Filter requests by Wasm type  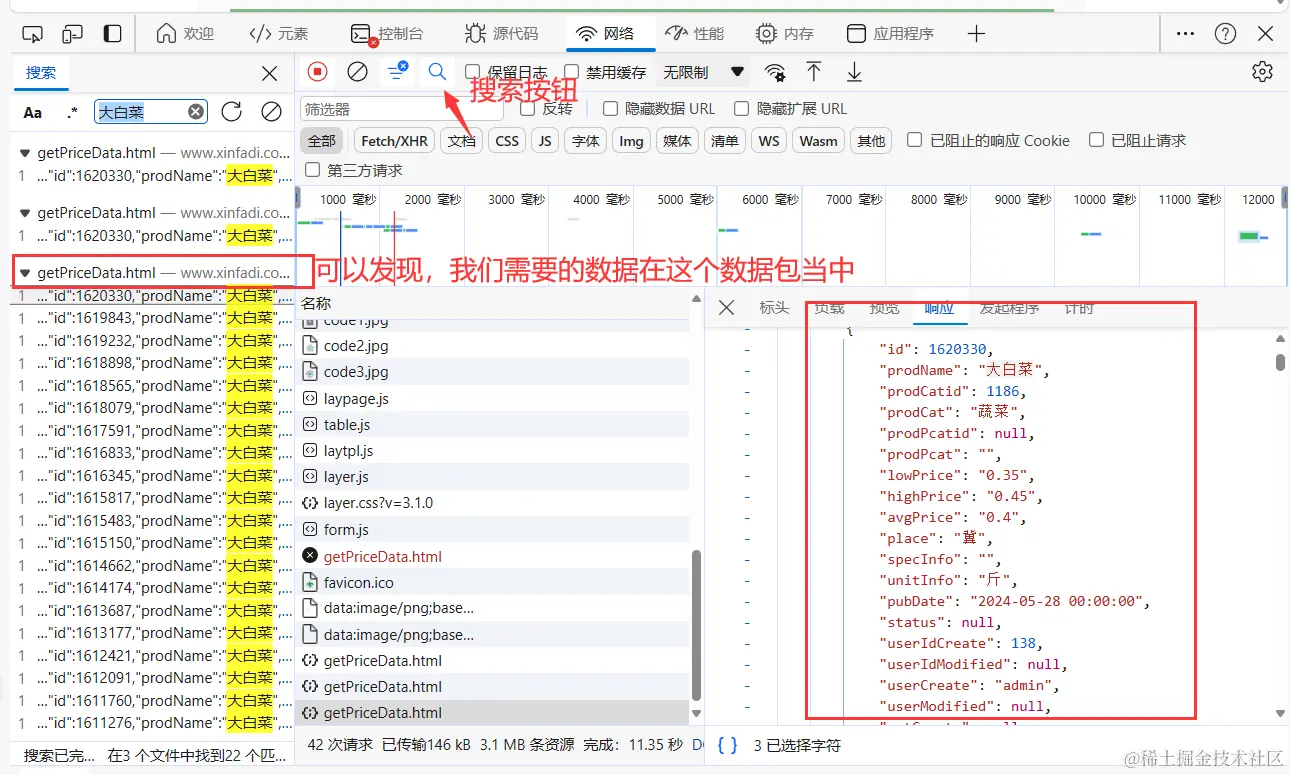pos(818,141)
